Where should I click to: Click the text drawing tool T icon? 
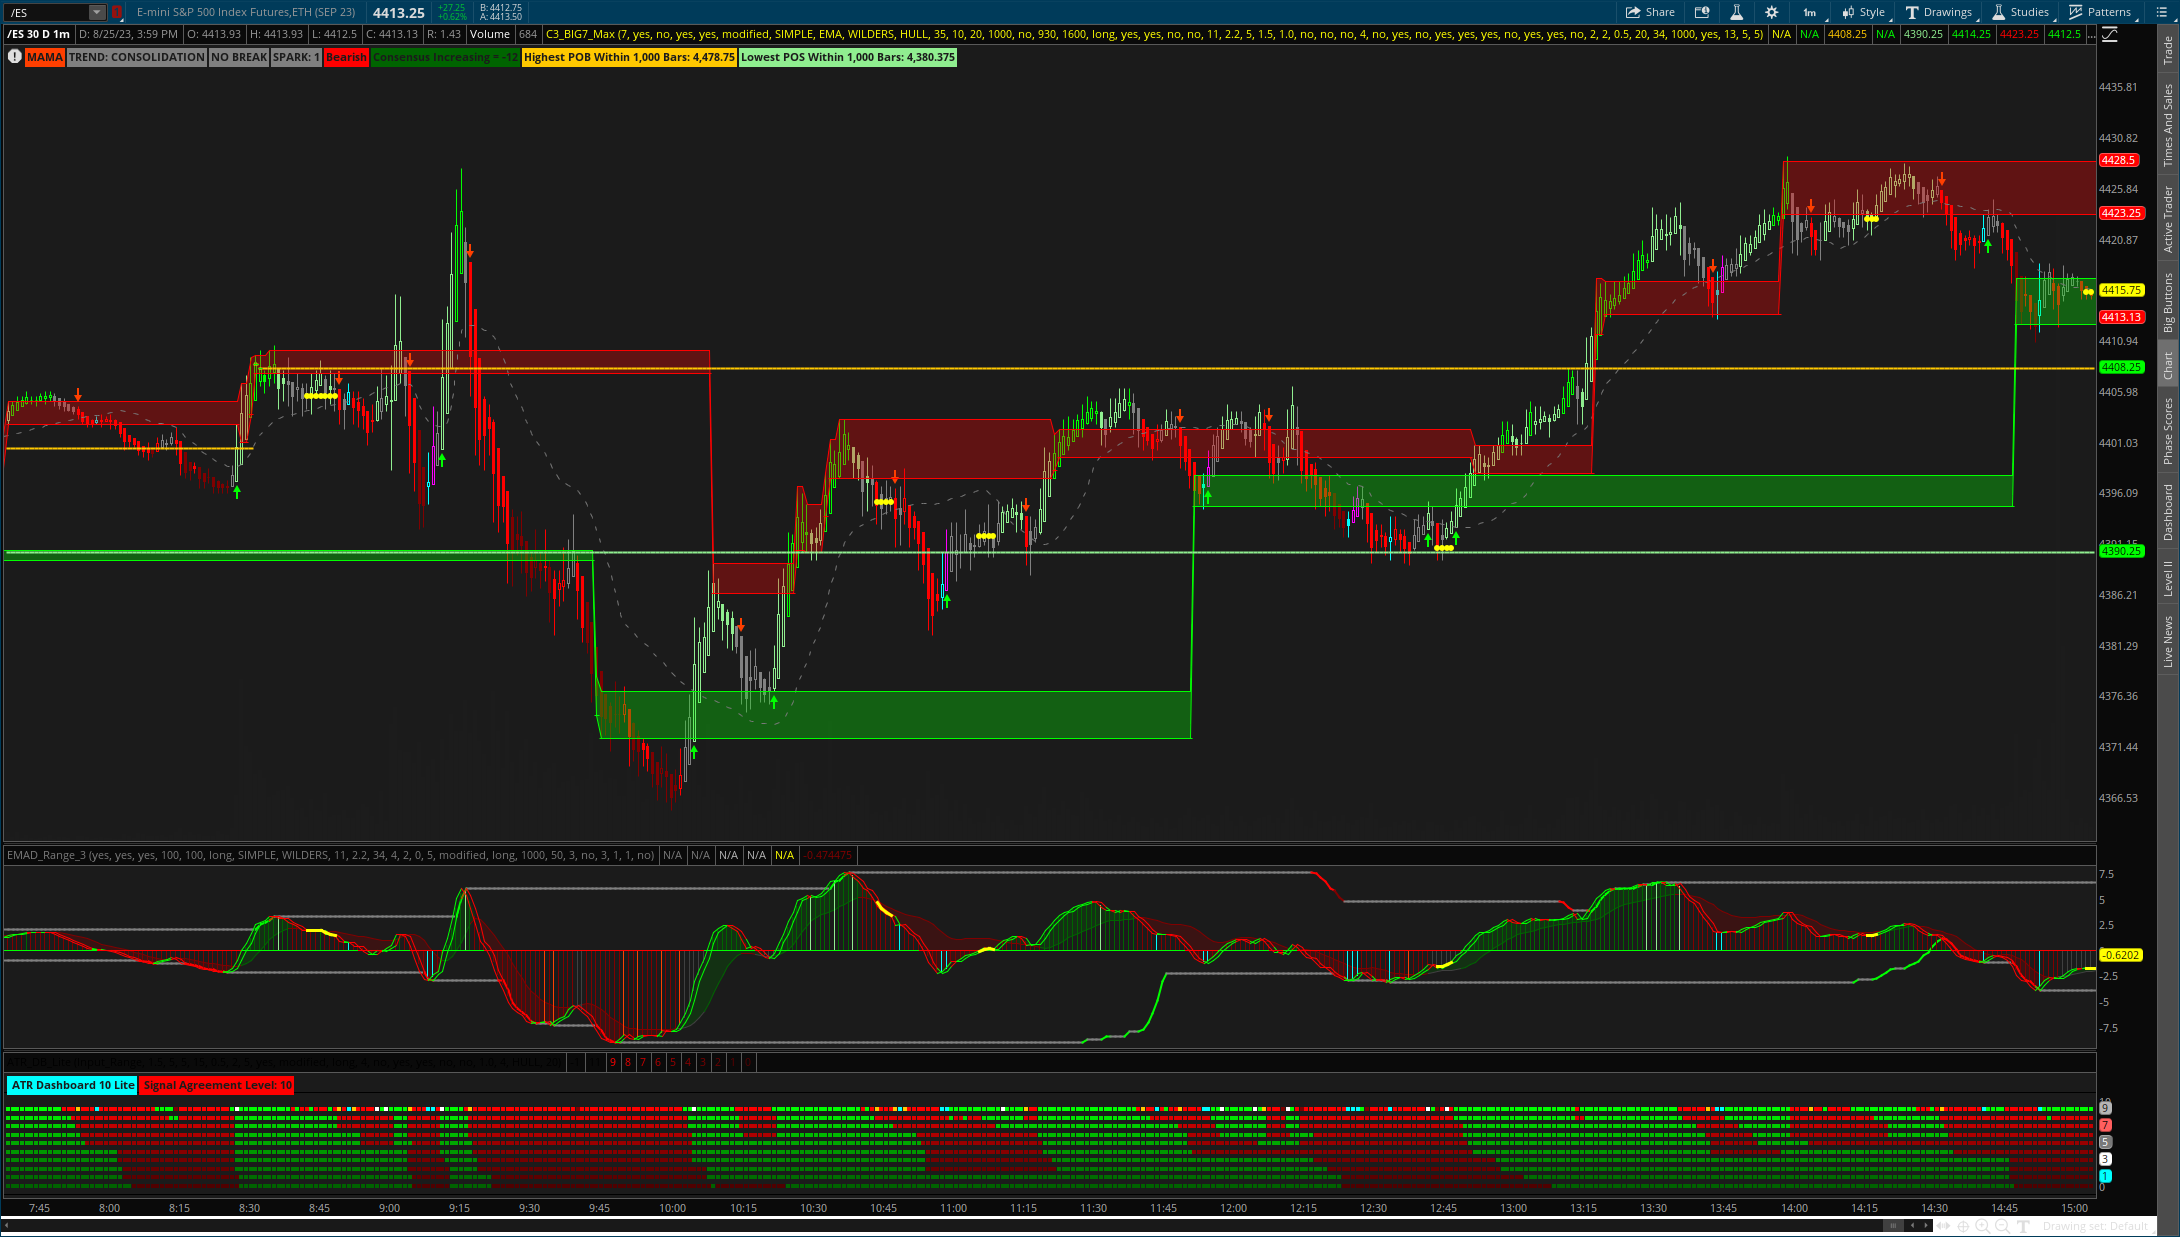tap(2023, 1226)
